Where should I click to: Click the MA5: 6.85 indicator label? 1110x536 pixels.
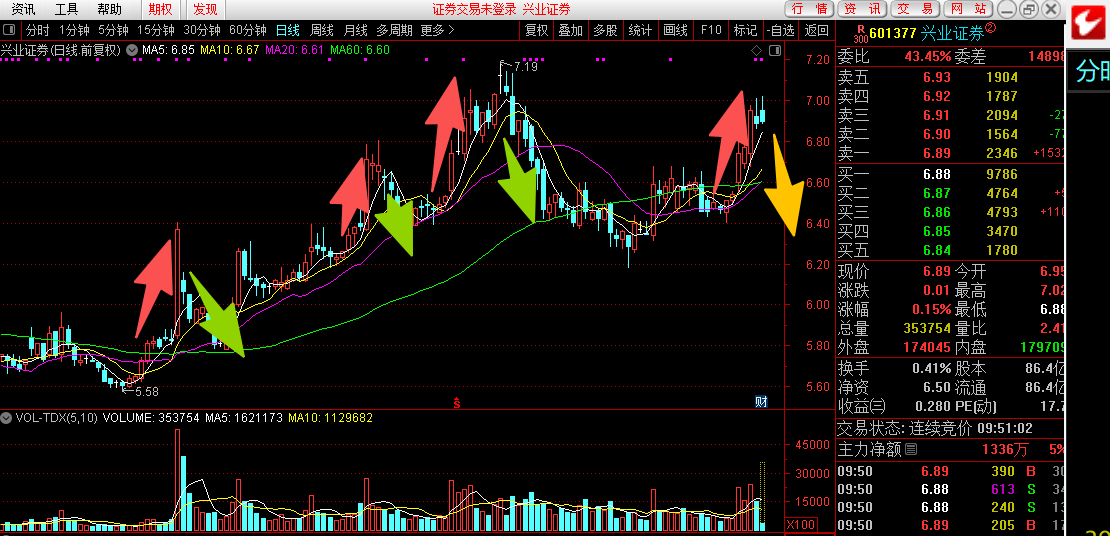(x=168, y=50)
